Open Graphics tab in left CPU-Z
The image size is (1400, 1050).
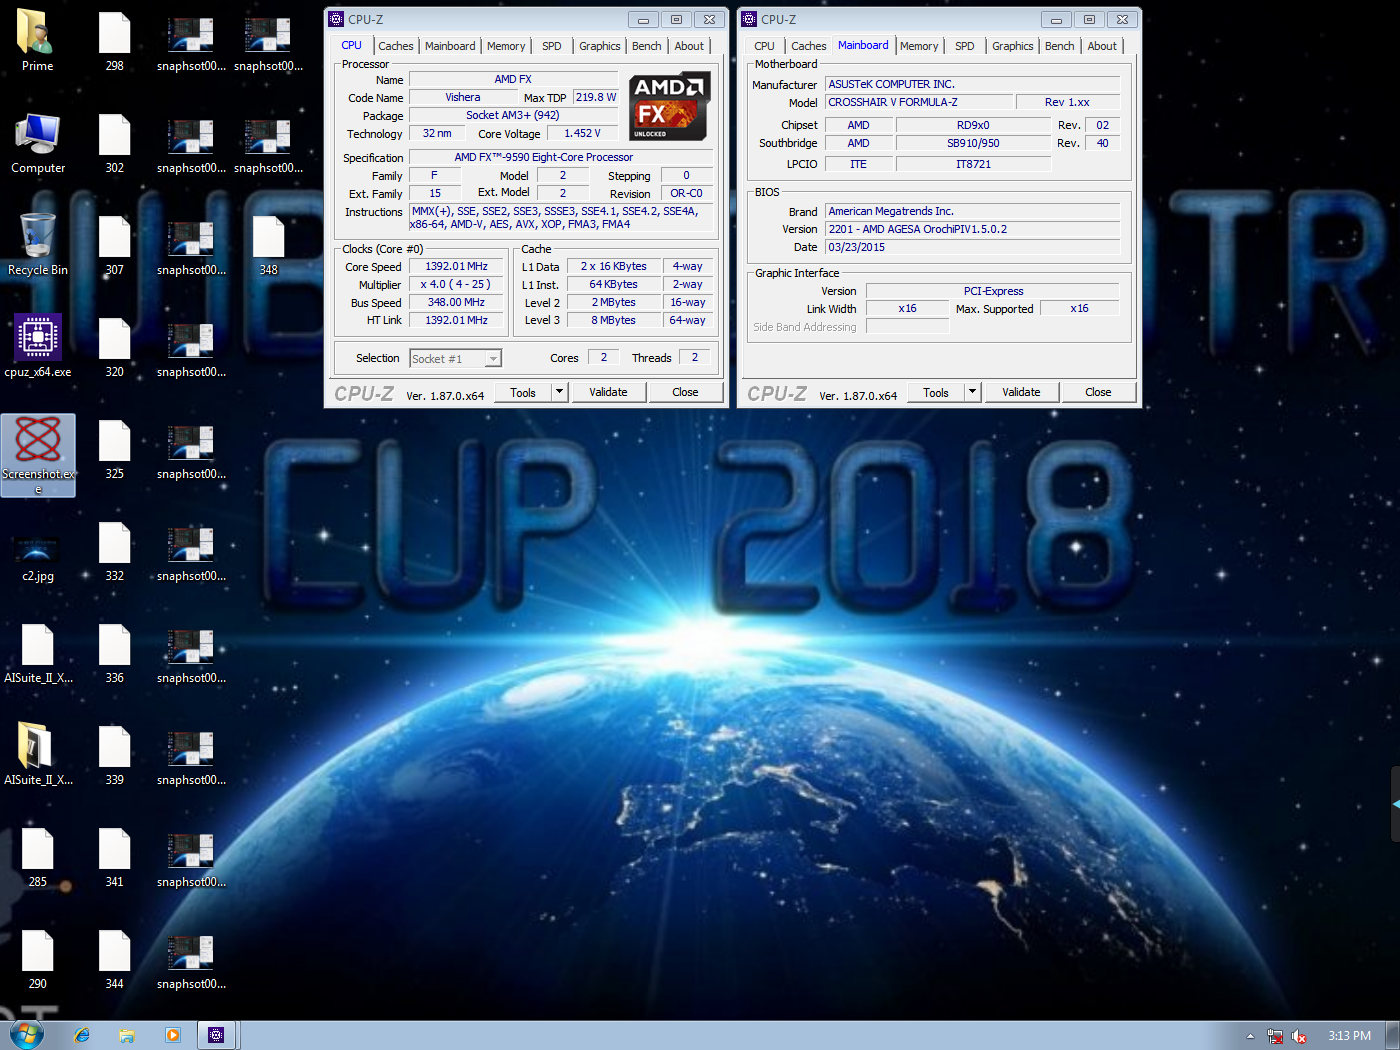coord(600,46)
